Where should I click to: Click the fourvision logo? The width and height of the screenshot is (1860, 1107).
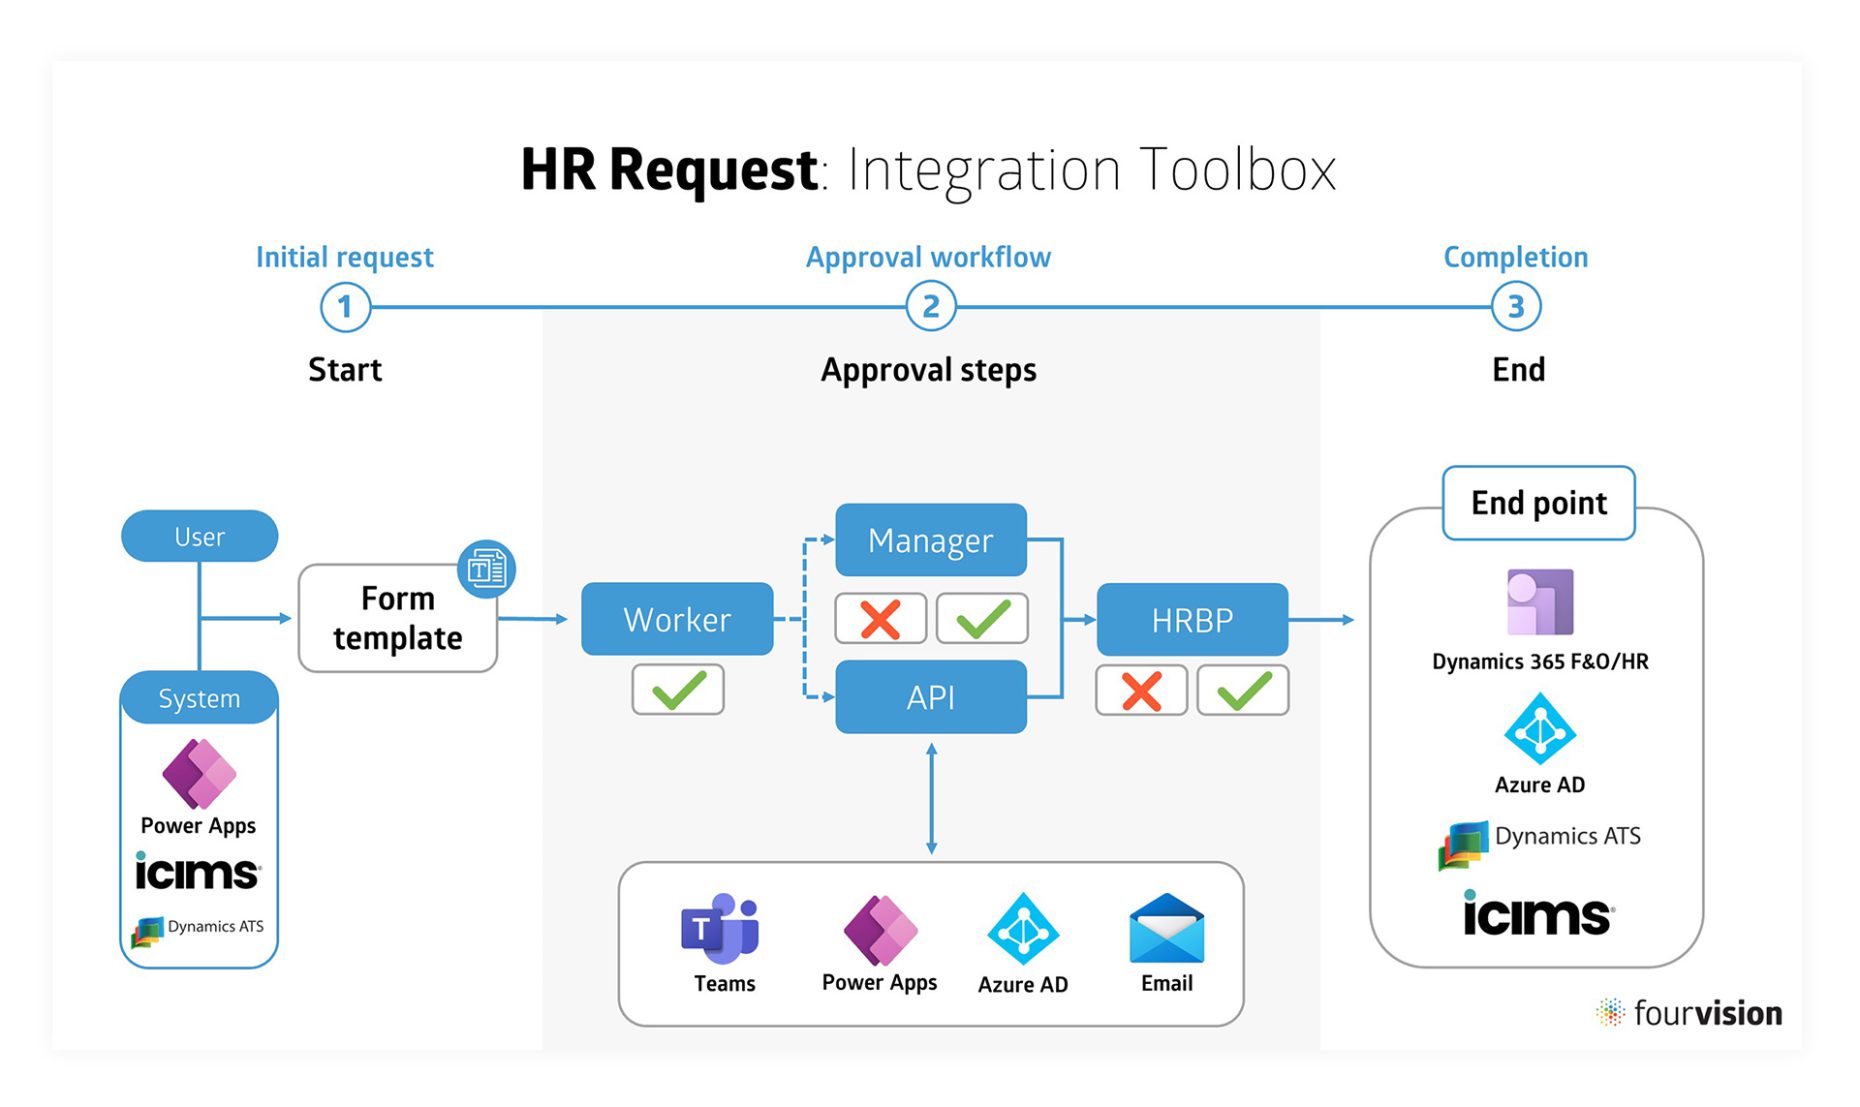click(1690, 1013)
